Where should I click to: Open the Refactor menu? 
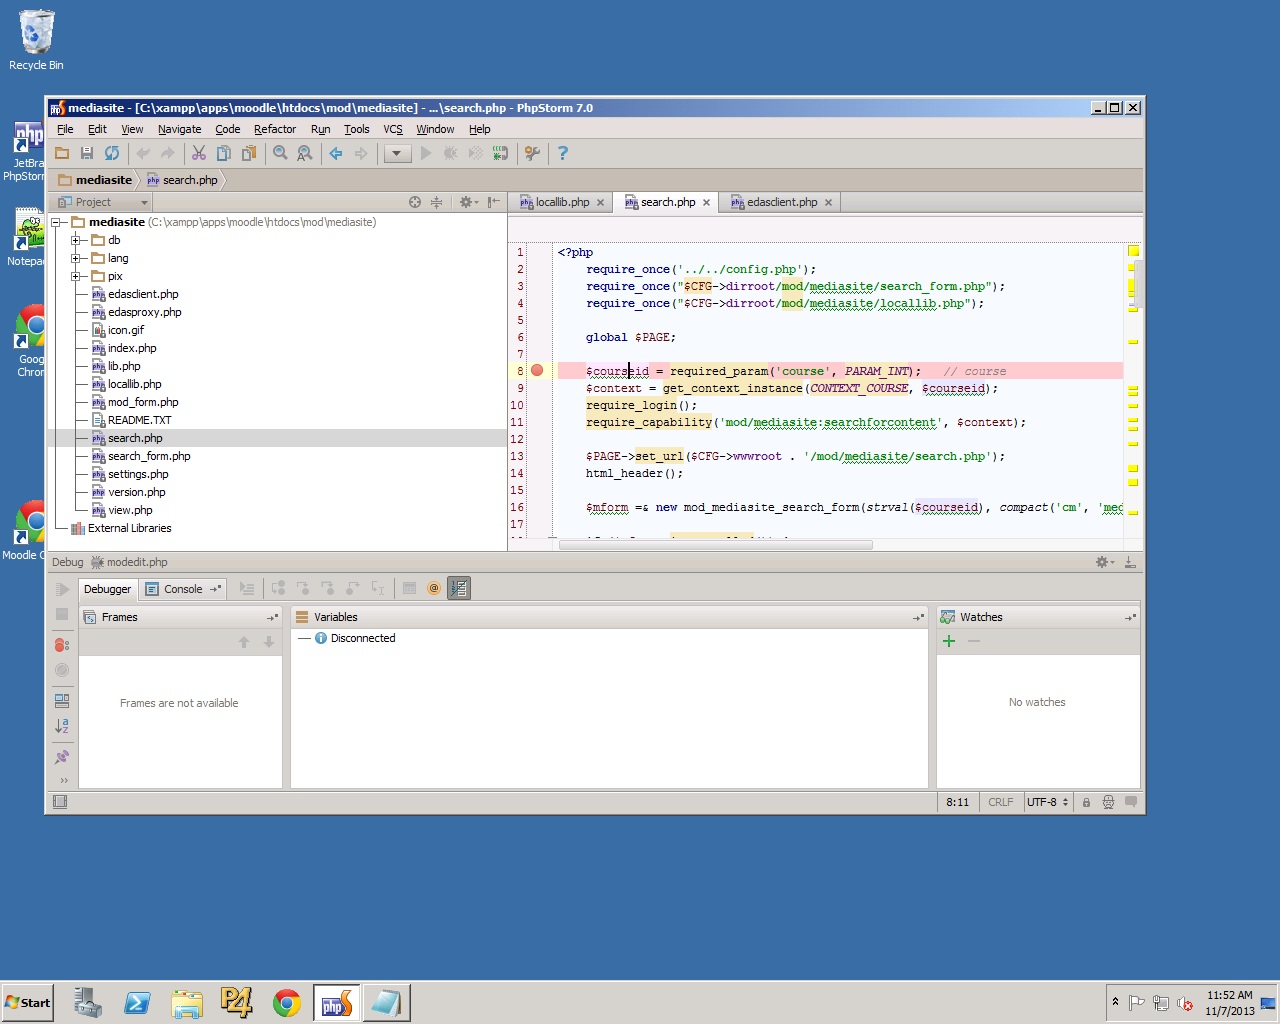[275, 129]
